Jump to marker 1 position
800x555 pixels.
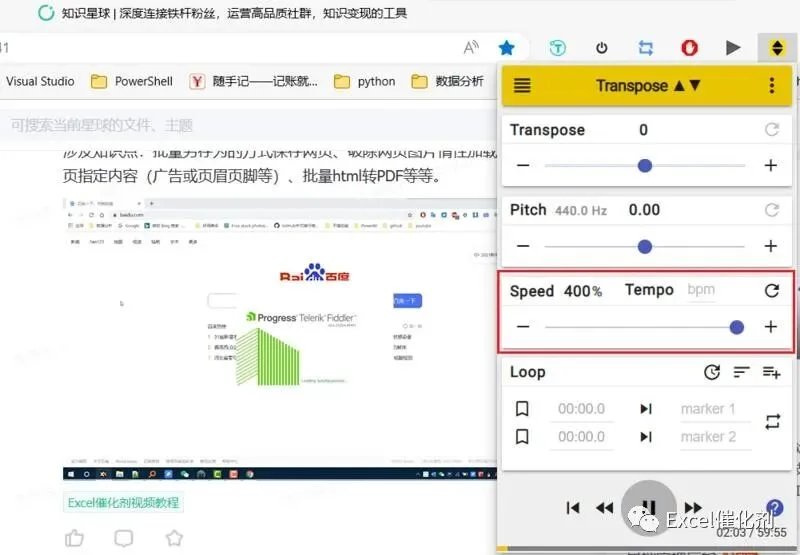tap(646, 409)
